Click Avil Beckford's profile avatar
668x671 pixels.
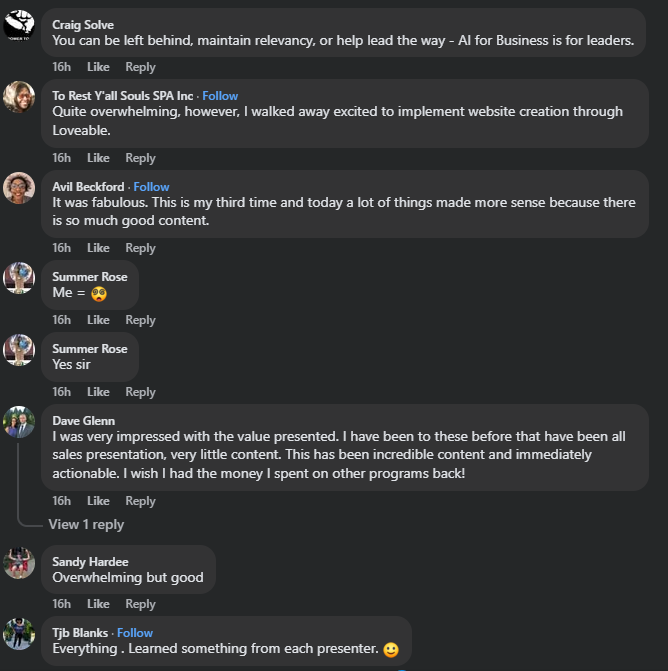pos(19,188)
